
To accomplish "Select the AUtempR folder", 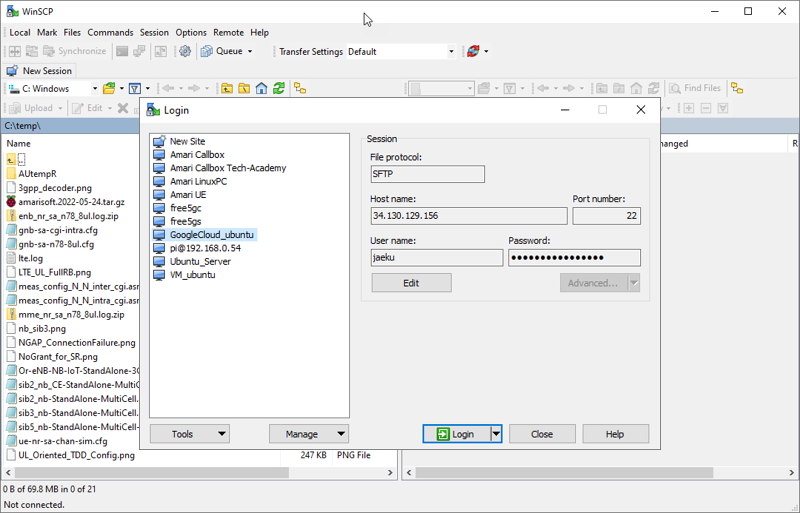I will pos(37,174).
